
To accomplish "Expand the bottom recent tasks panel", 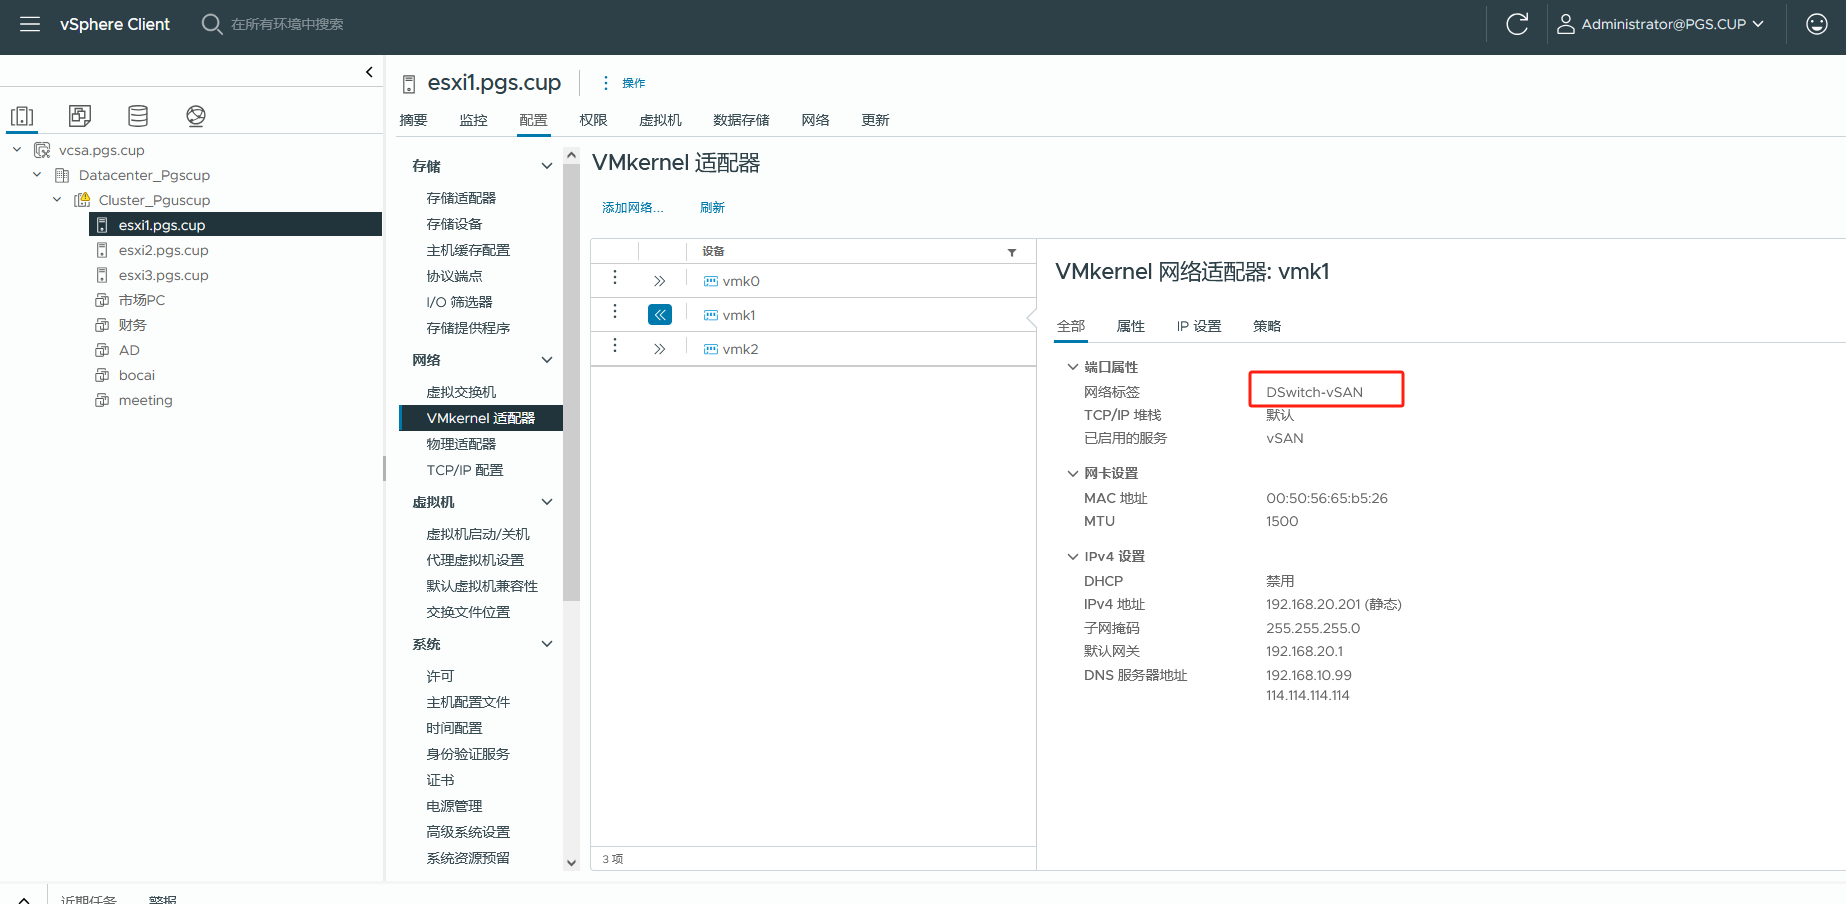I will point(24,899).
